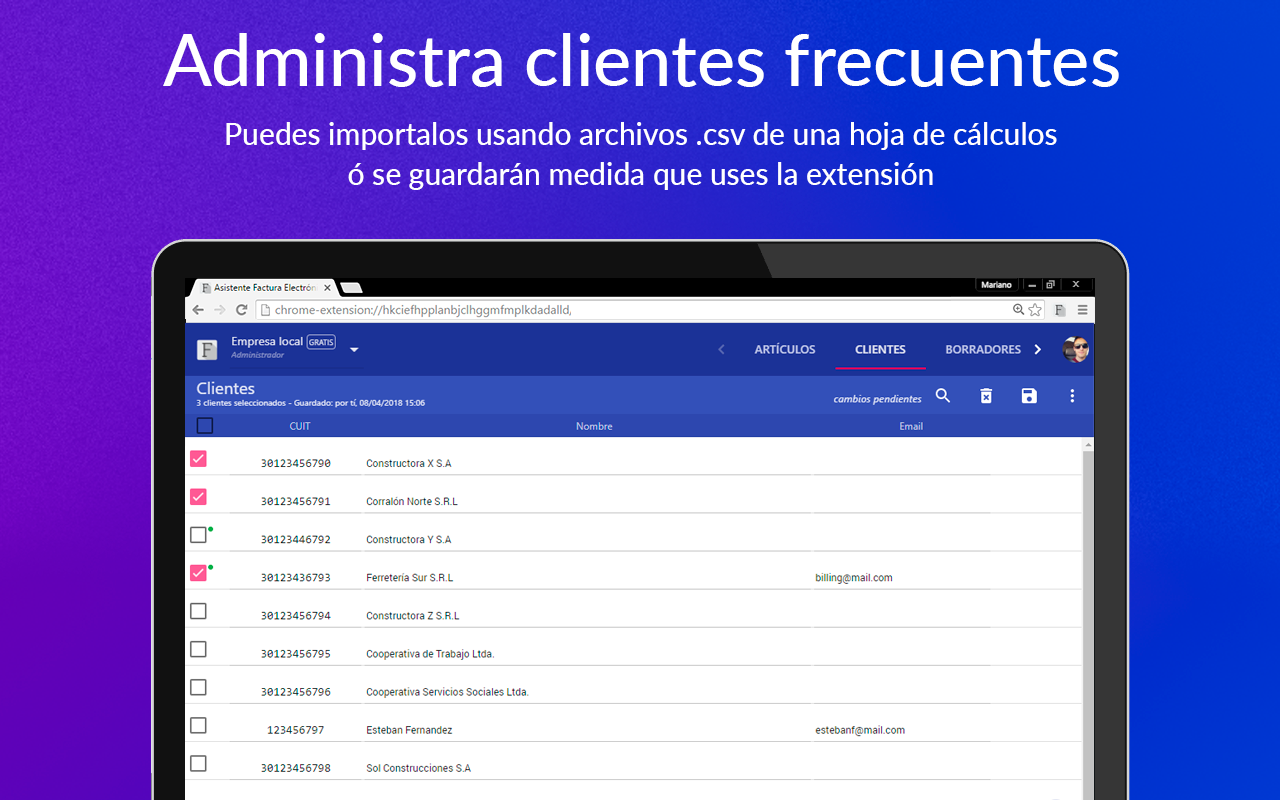Toggle the select-all checkbox in header
The height and width of the screenshot is (800, 1280).
pos(205,426)
